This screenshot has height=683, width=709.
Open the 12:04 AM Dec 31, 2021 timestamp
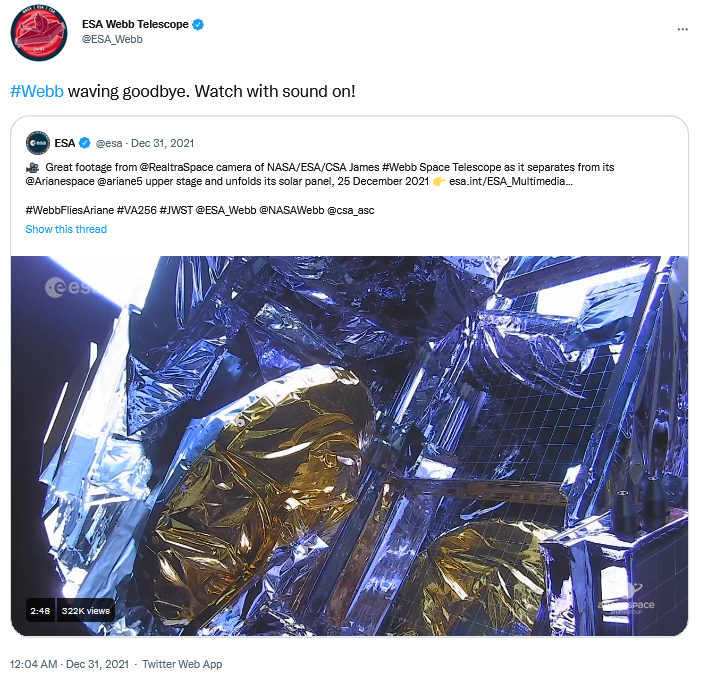click(70, 664)
